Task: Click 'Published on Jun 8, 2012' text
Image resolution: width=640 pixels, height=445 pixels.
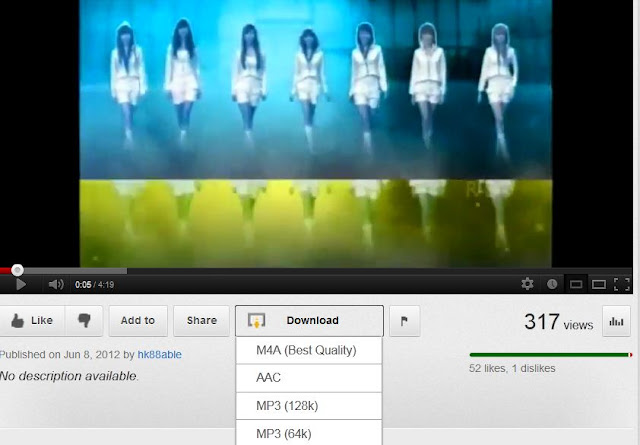Action: pos(60,354)
